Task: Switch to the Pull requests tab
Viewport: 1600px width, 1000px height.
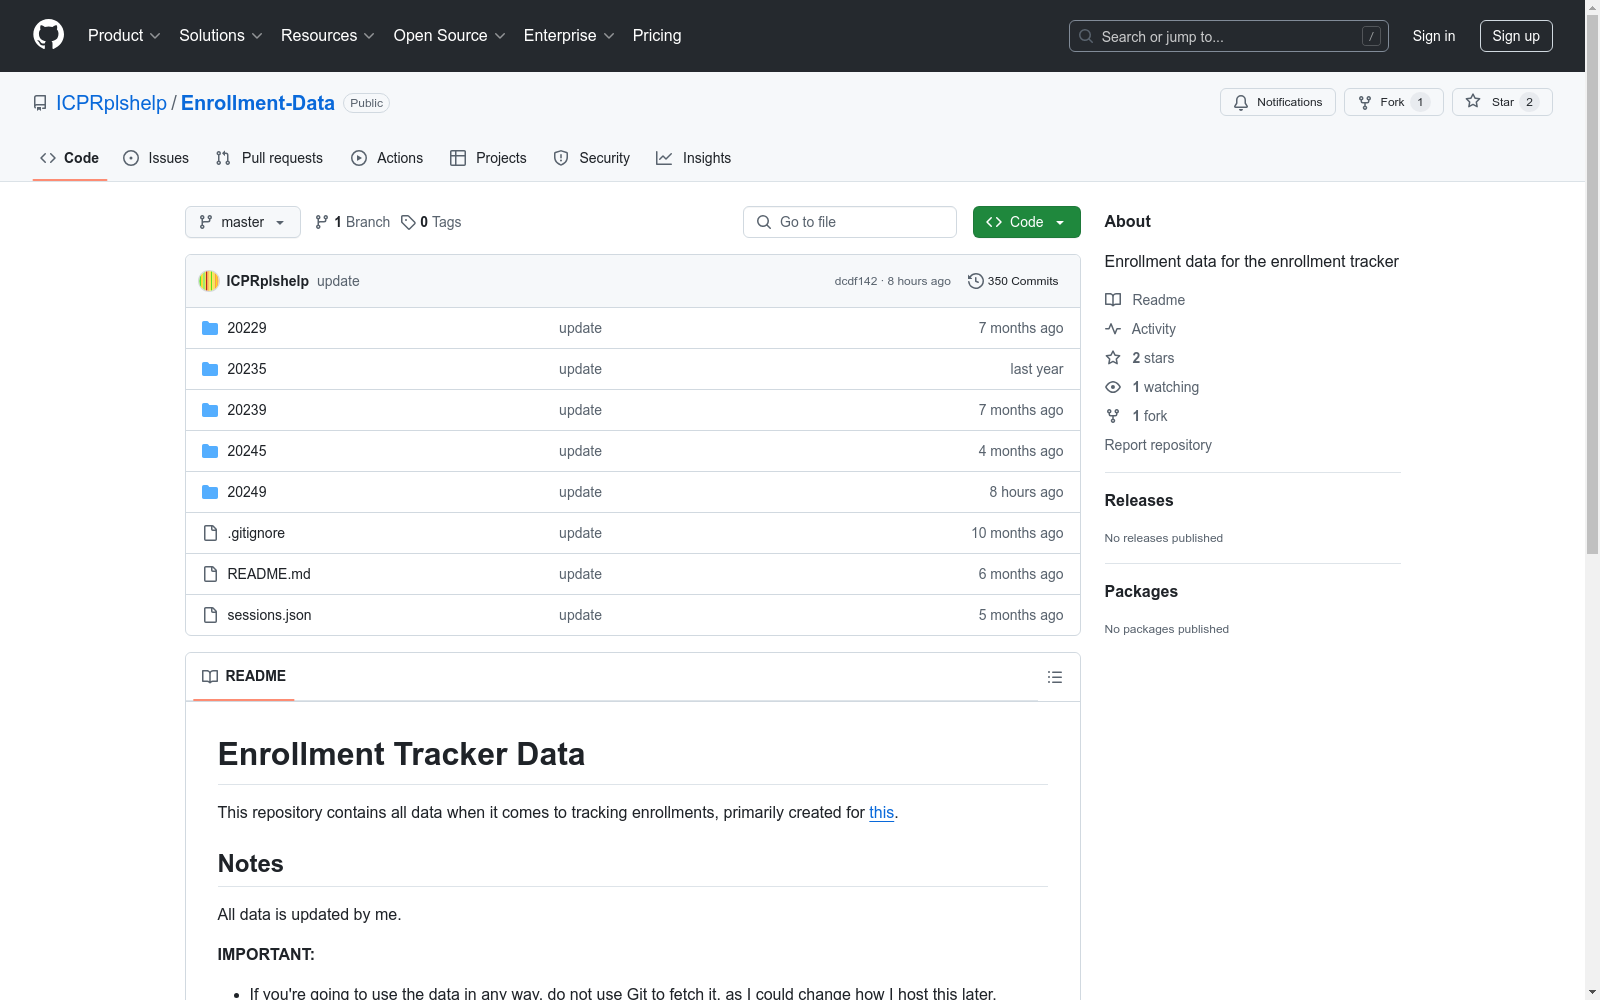Action: (269, 158)
